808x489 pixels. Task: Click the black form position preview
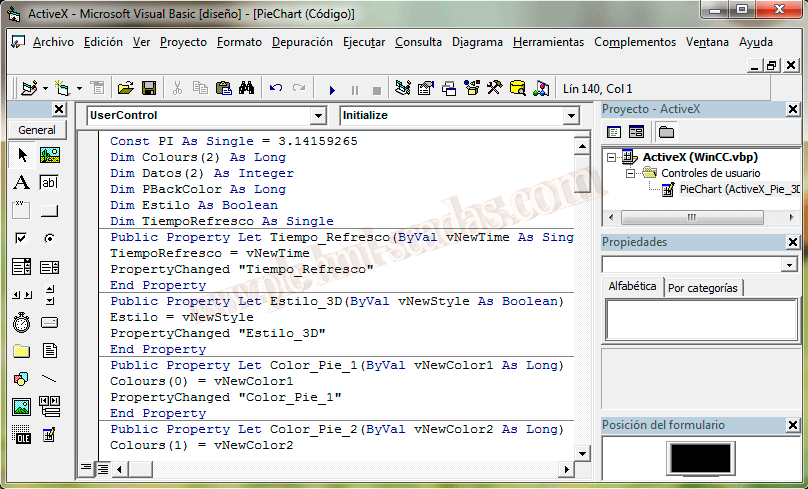click(x=699, y=459)
